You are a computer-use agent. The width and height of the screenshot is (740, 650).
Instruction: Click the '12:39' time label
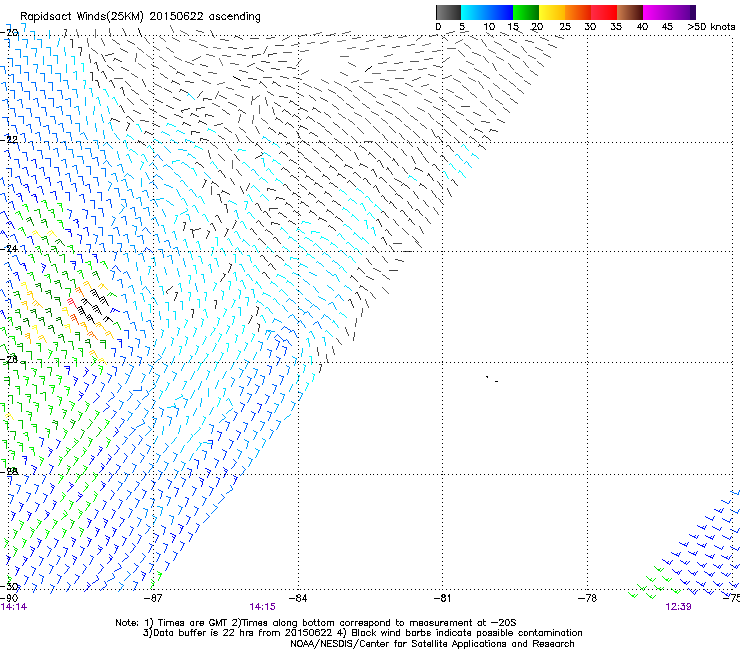pos(678,607)
